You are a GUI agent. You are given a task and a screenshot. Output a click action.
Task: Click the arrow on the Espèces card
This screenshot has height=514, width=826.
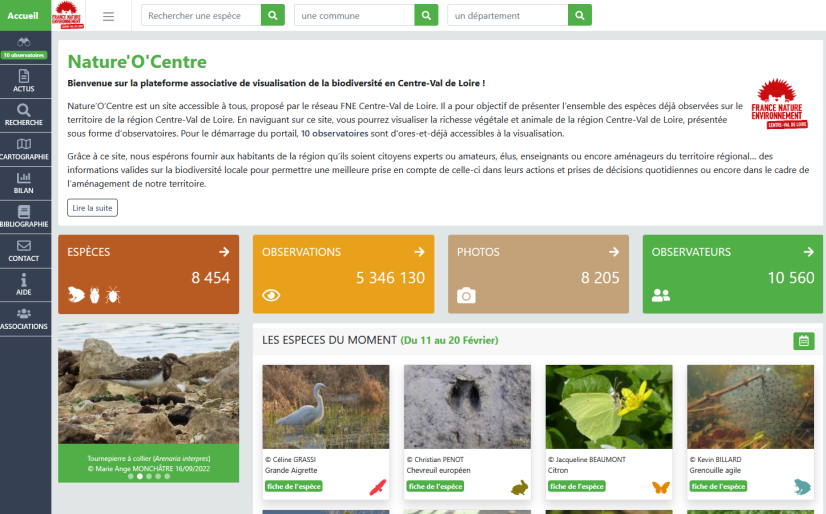[224, 252]
